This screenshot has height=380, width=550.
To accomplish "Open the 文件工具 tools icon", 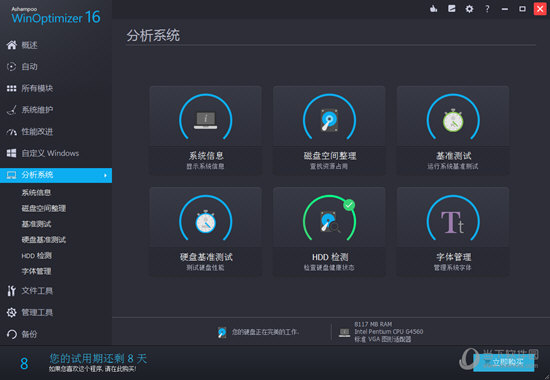I will tap(12, 291).
